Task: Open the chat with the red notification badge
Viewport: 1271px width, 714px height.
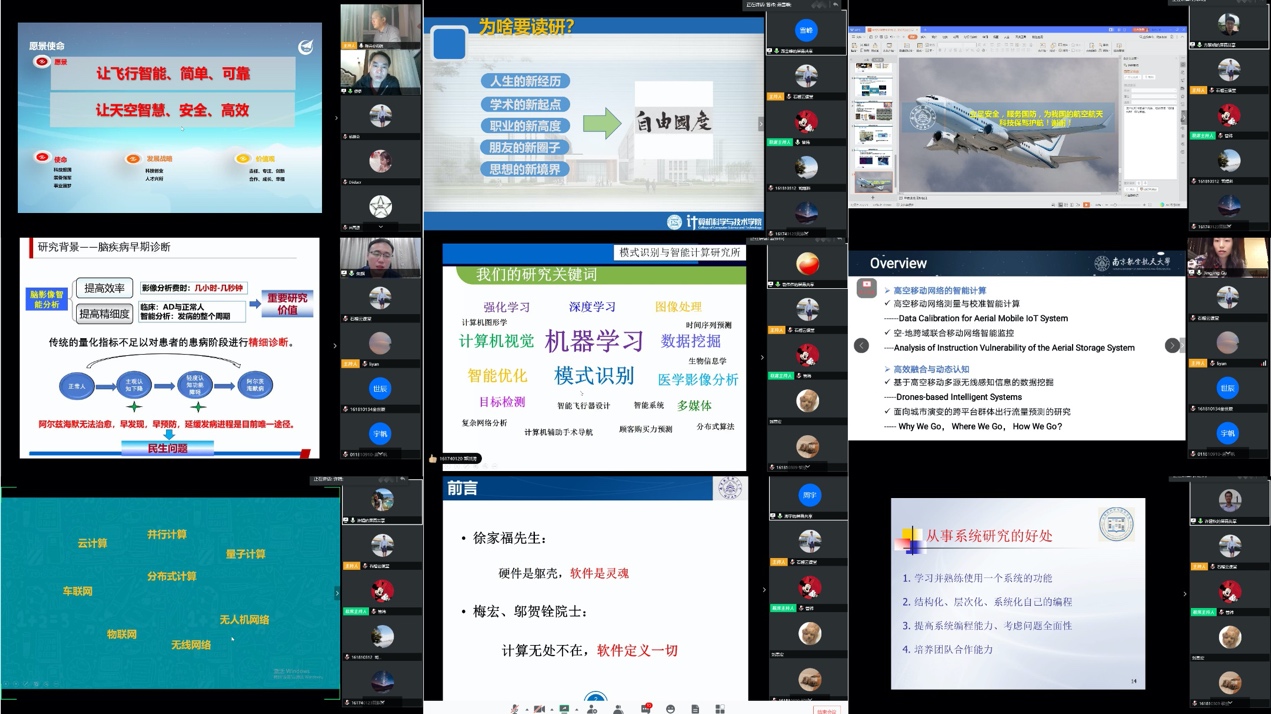Action: [x=645, y=709]
